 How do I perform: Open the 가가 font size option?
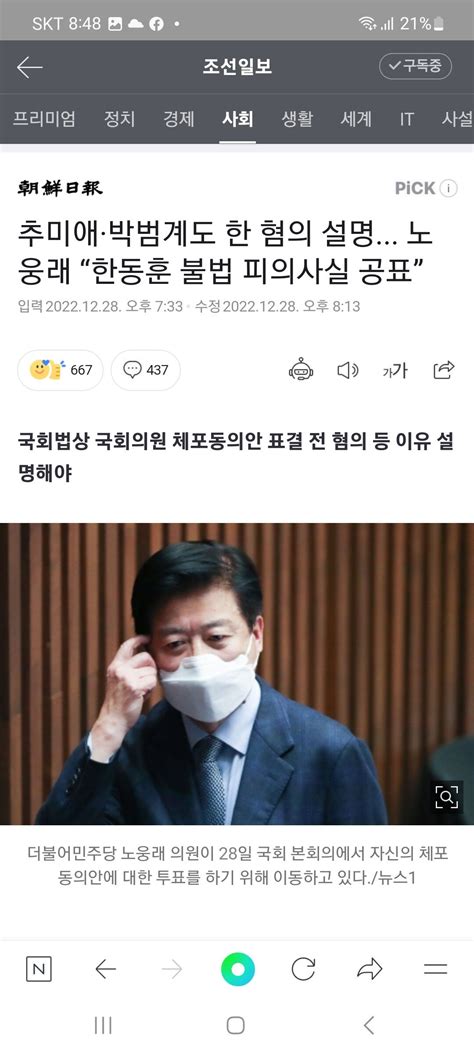click(395, 370)
